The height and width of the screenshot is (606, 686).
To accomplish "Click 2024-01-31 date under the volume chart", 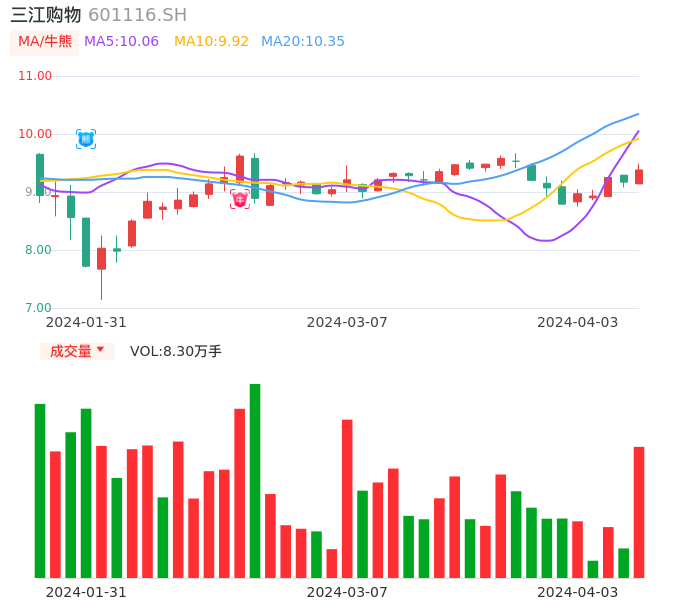I will tap(86, 592).
